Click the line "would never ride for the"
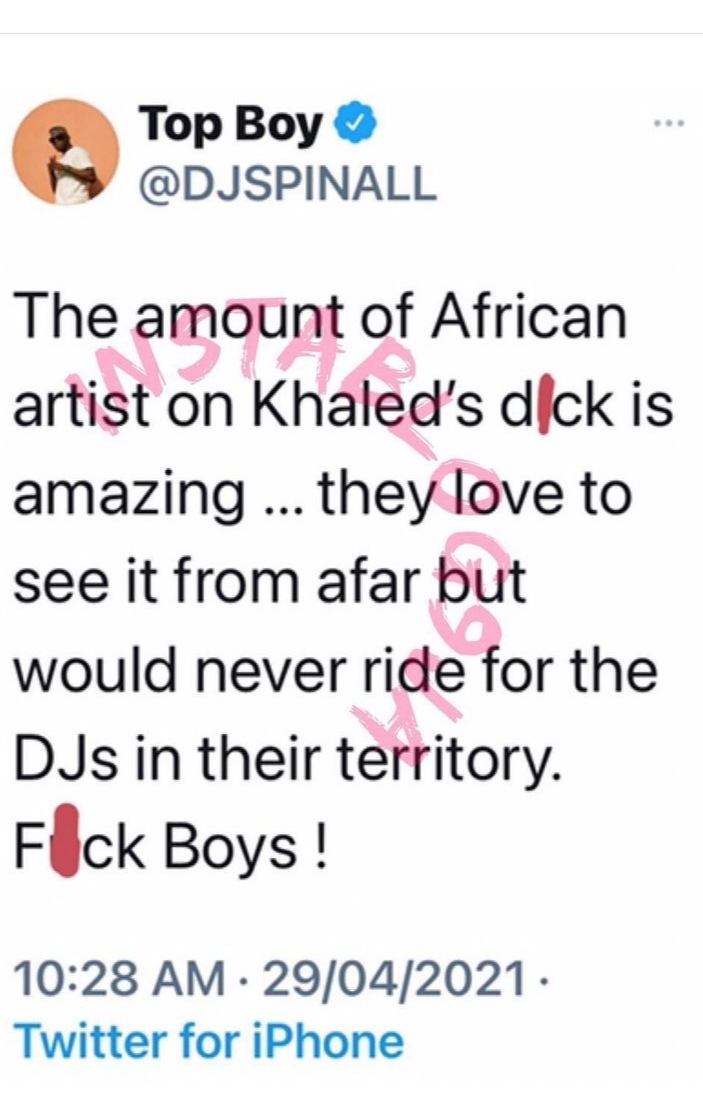This screenshot has width=703, height=1099. pos(337,674)
